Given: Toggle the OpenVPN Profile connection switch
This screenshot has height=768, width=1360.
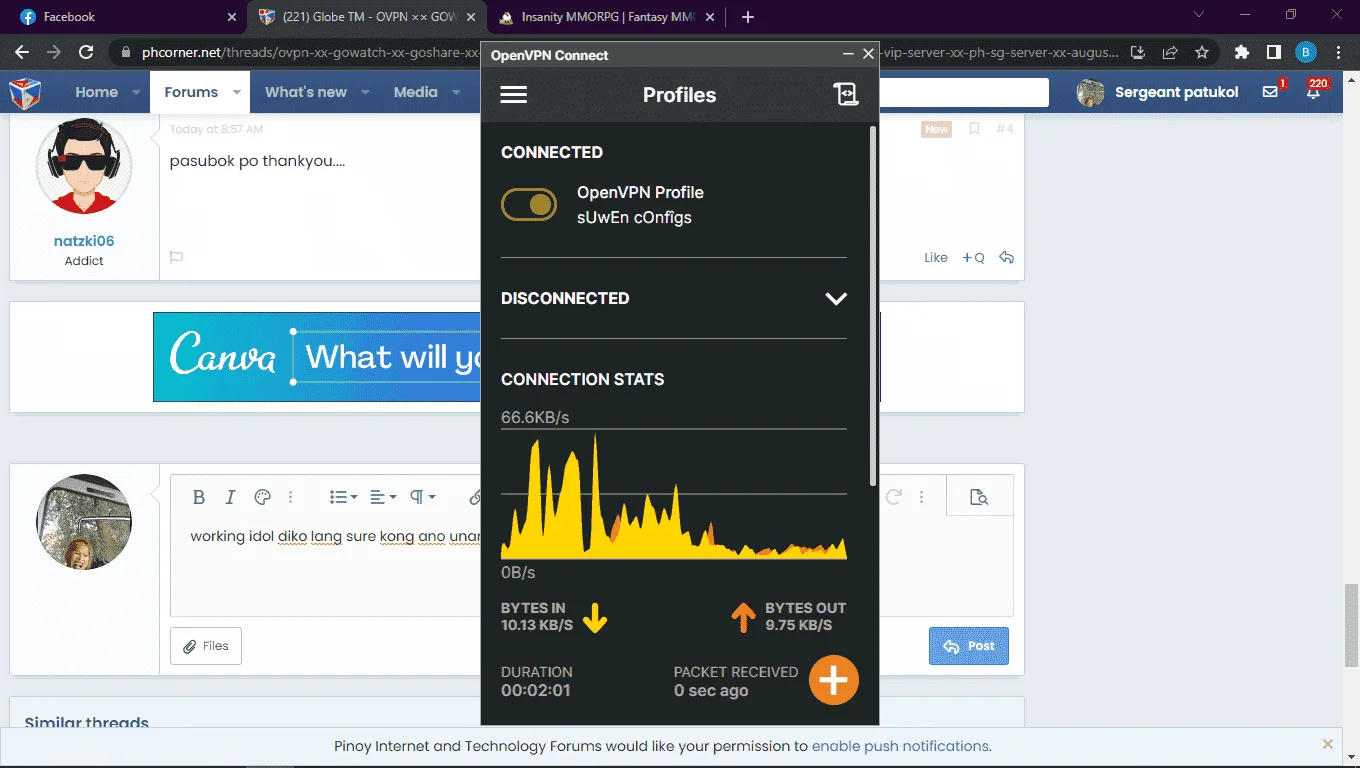Looking at the screenshot, I should [x=529, y=205].
